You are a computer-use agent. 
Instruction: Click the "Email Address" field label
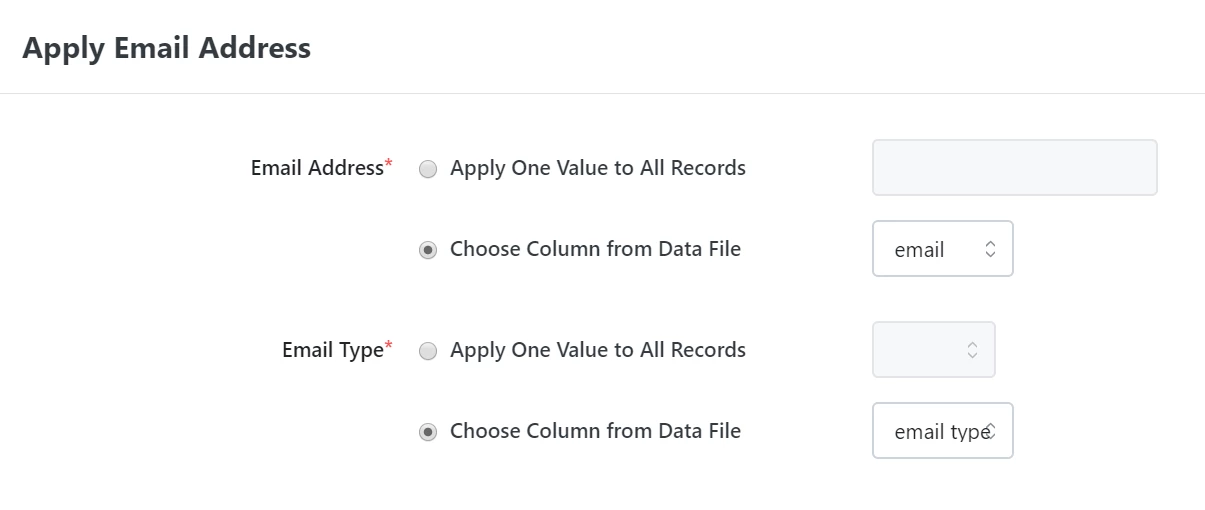(317, 168)
